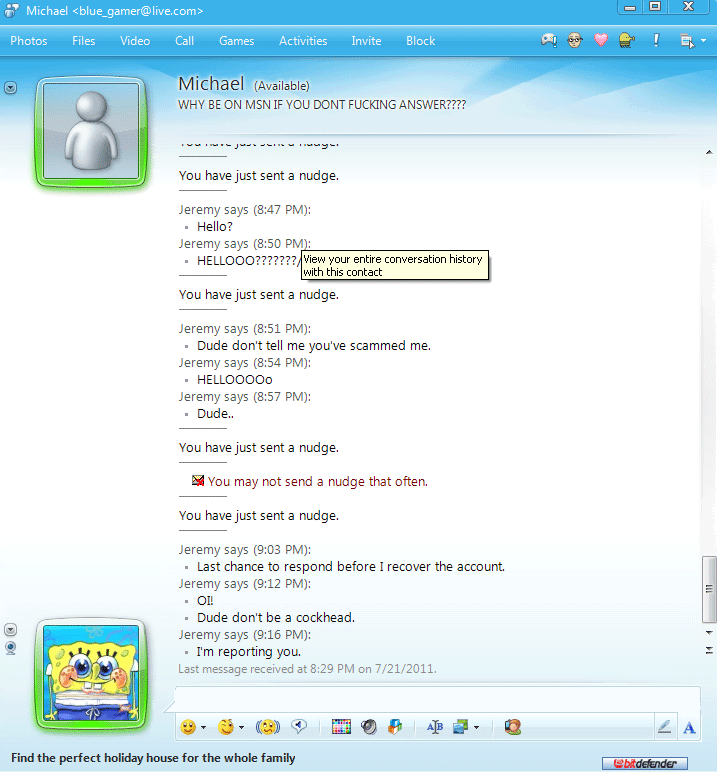Viewport: 717px width, 772px height.
Task: Click the game controller alert icon
Action: 549,40
